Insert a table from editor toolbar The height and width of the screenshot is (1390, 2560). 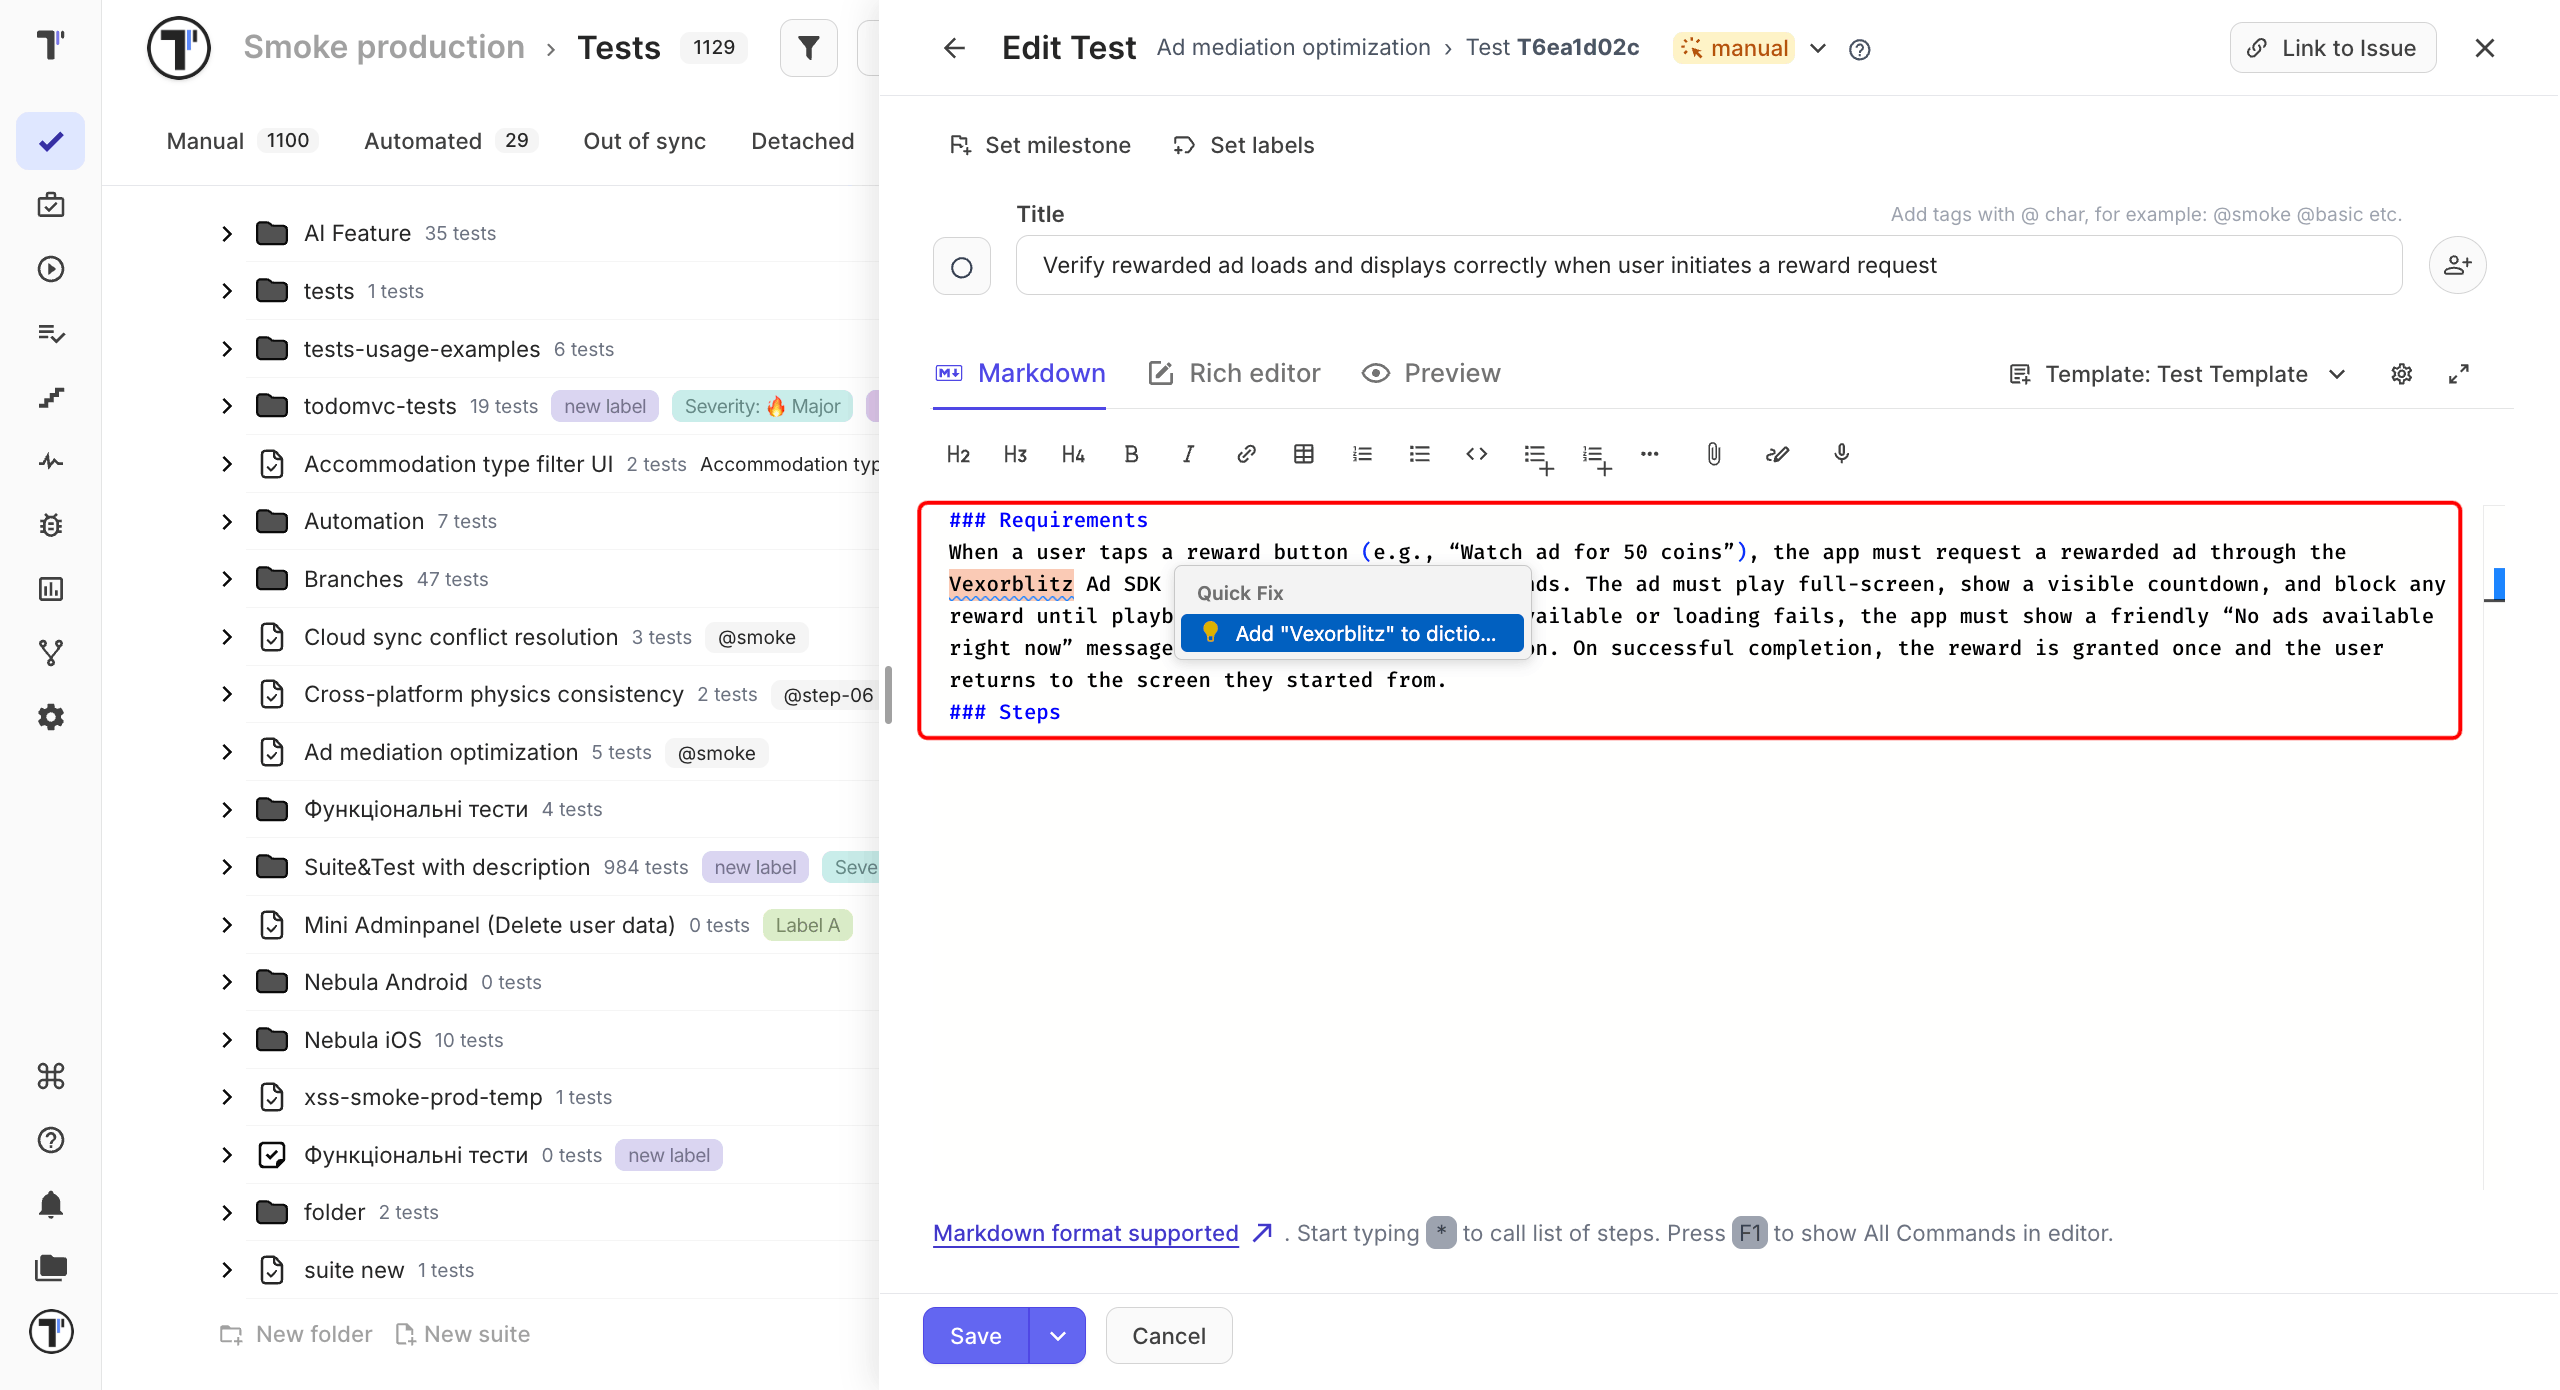(x=1304, y=455)
